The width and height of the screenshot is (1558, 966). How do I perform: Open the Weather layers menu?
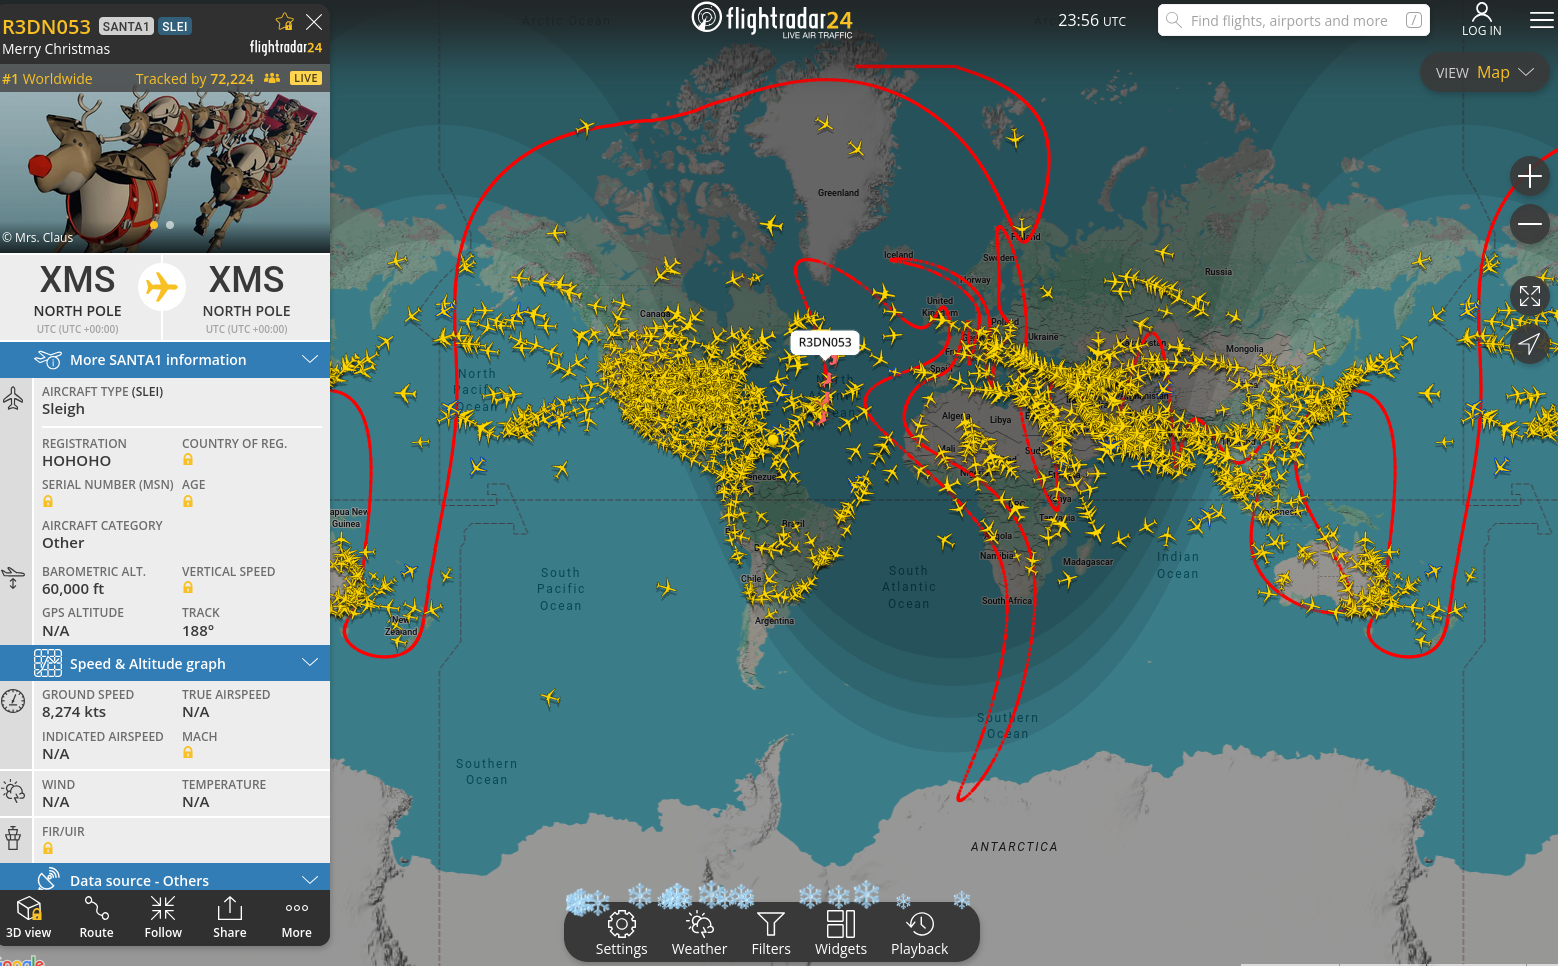point(699,933)
